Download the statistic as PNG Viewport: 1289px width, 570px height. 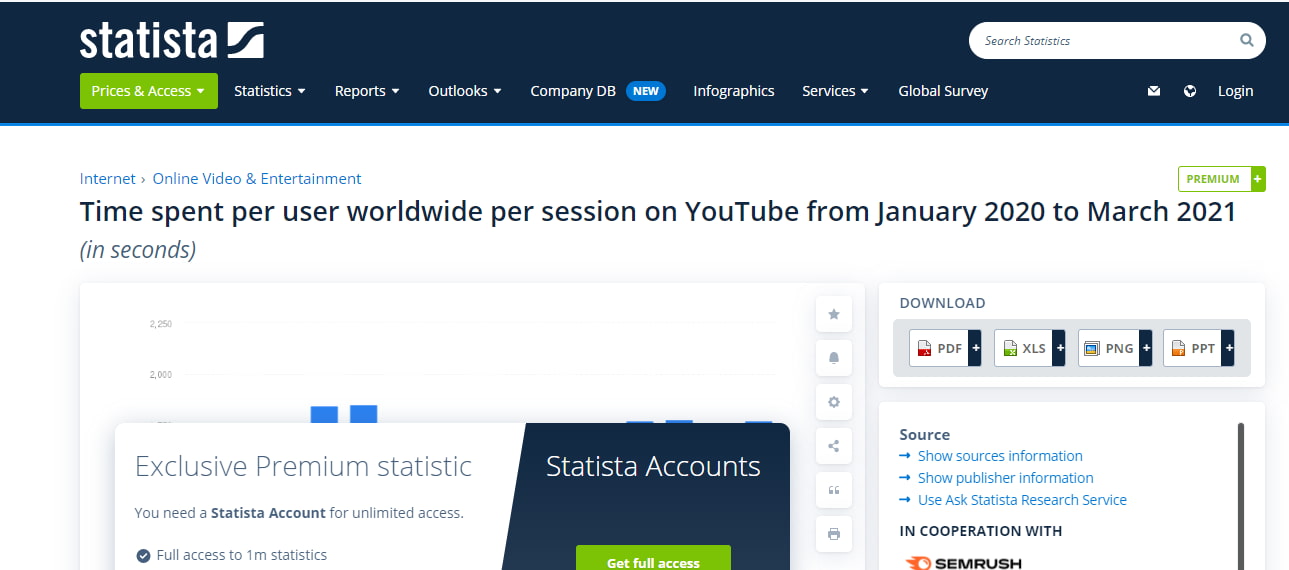coord(1115,348)
